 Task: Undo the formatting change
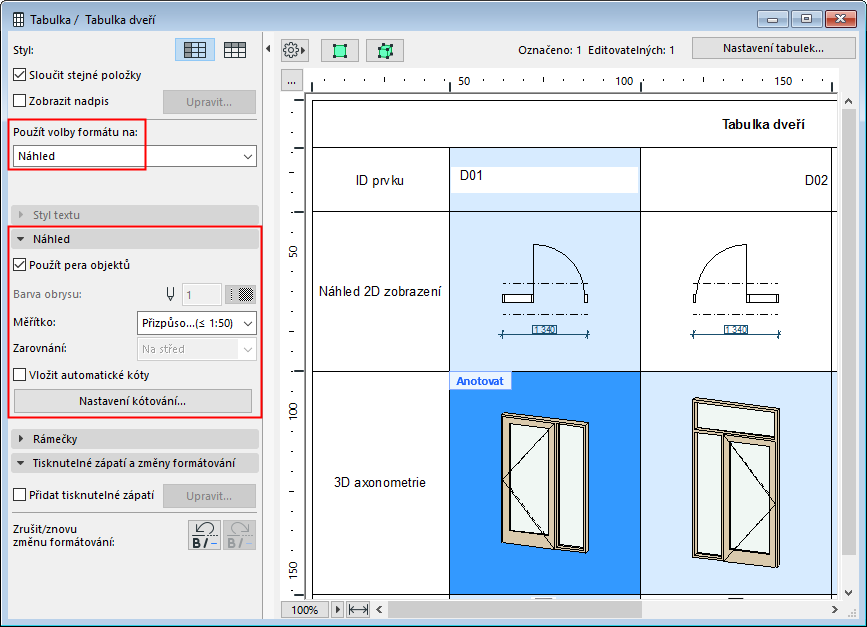coord(204,535)
